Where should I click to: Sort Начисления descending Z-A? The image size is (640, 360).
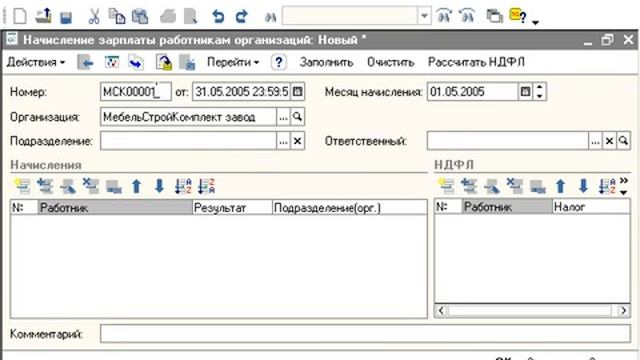tap(206, 186)
